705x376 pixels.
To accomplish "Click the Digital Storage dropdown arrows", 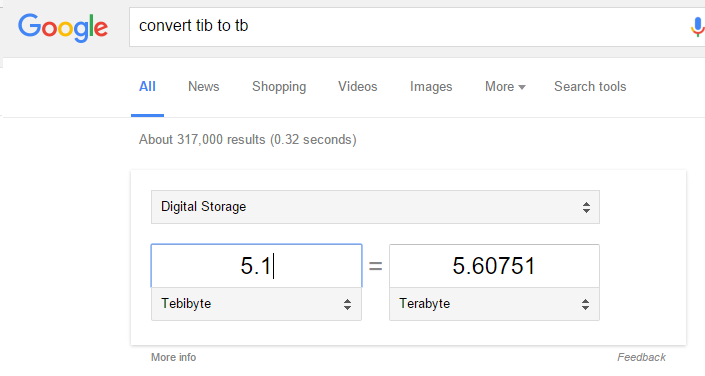I will (586, 207).
